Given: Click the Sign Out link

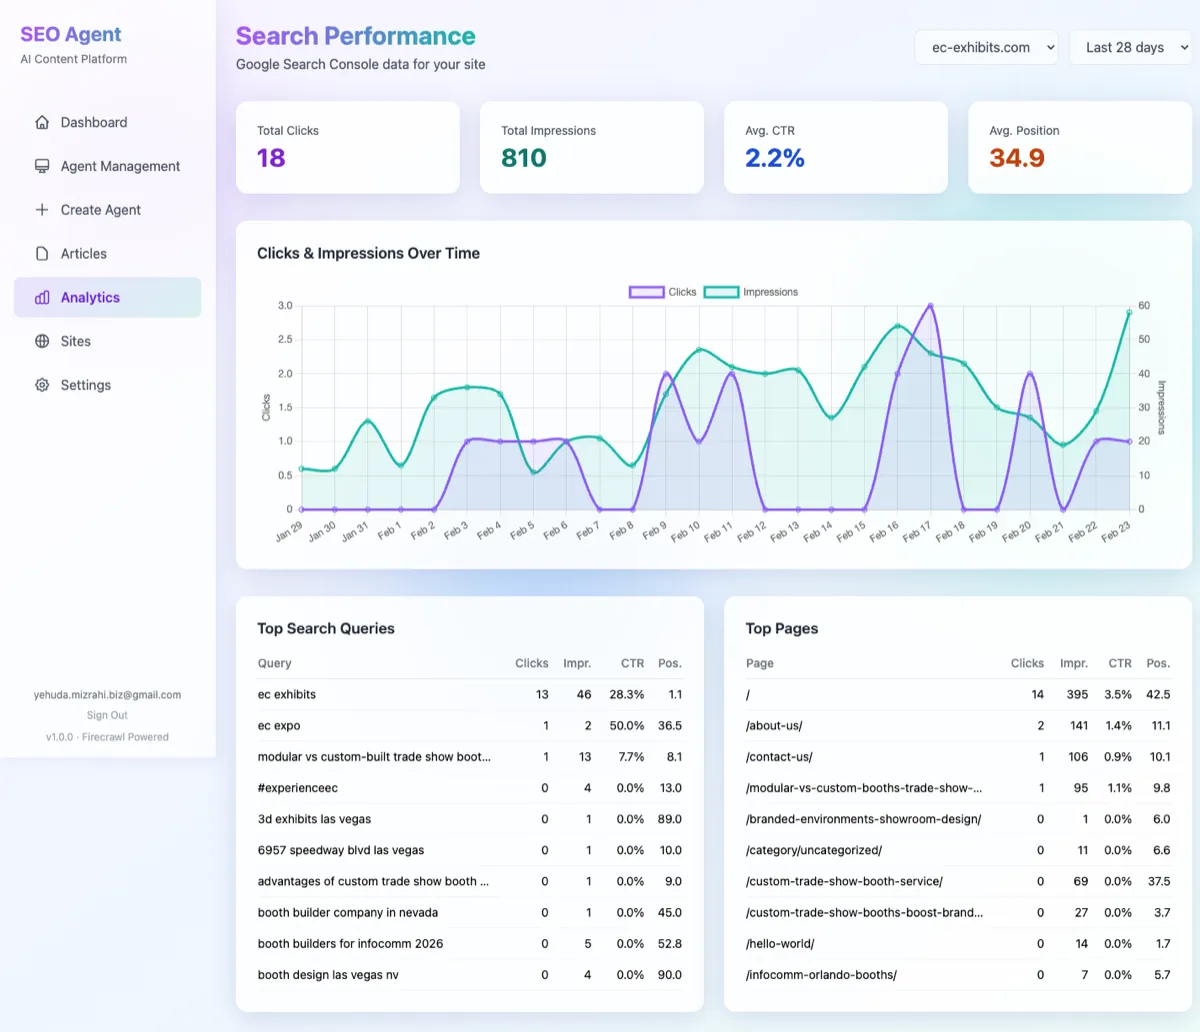Looking at the screenshot, I should pos(107,714).
